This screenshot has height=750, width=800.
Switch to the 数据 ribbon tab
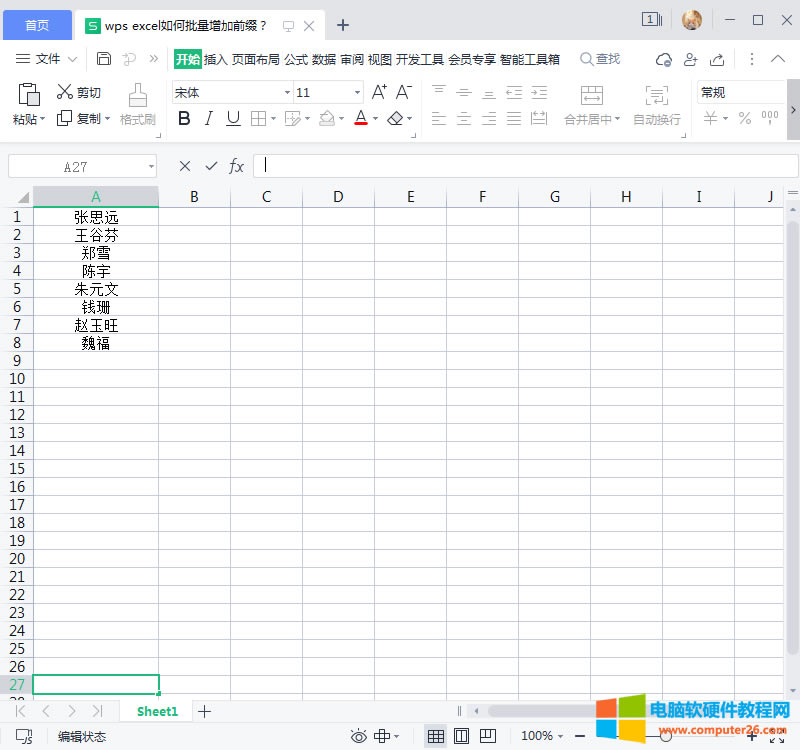coord(323,59)
